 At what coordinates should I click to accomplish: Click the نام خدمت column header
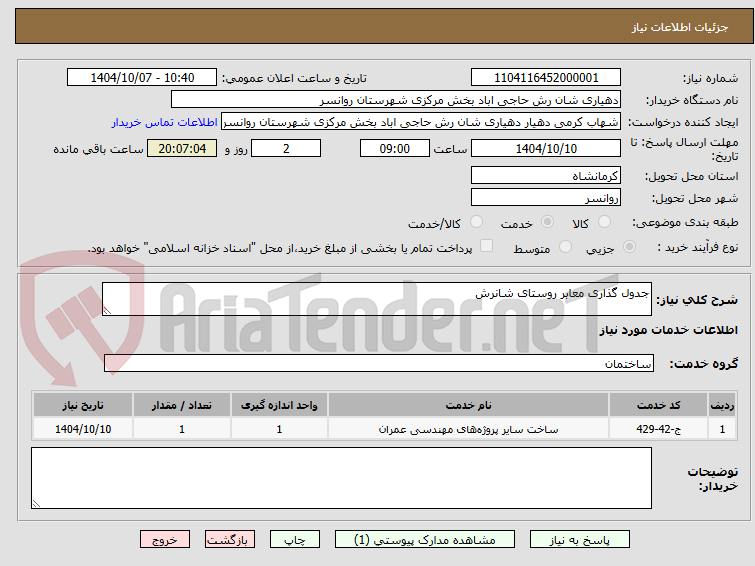(469, 405)
